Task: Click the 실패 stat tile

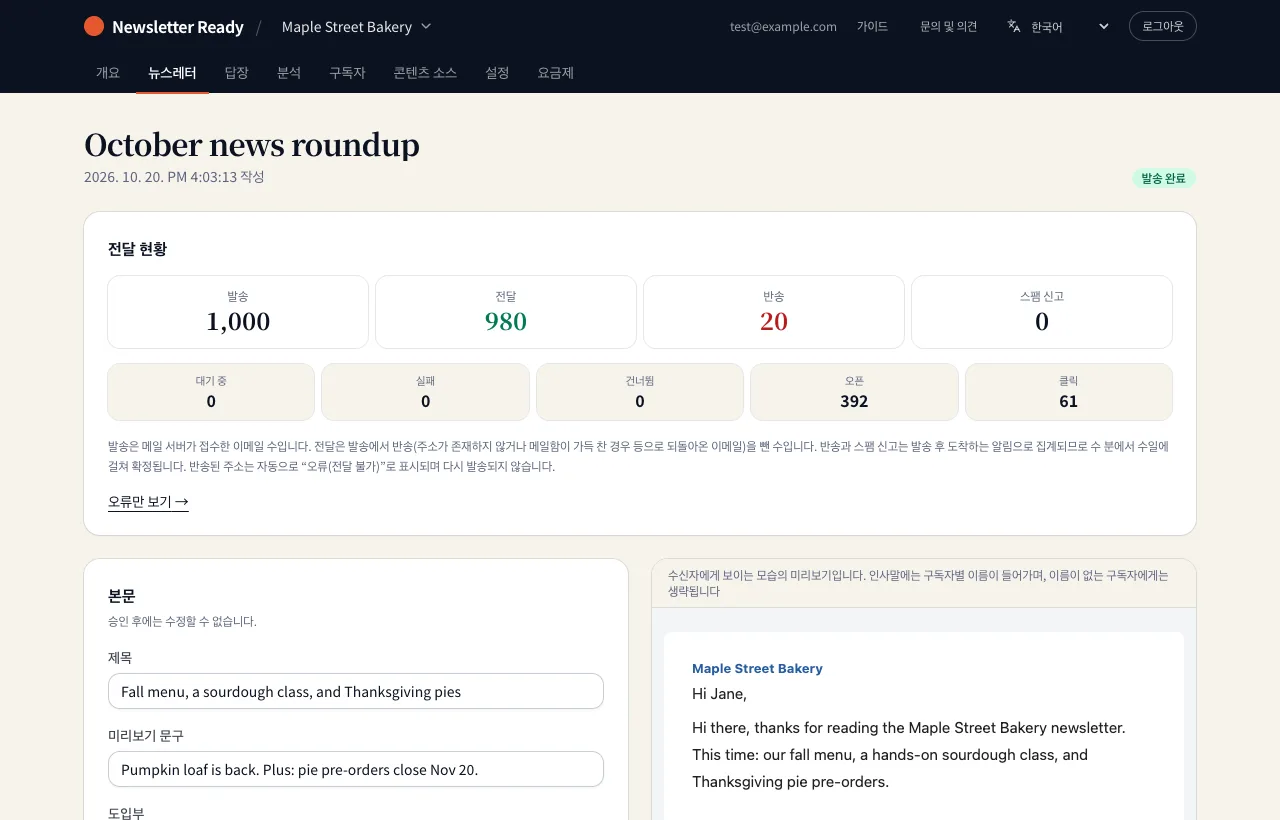Action: point(425,392)
